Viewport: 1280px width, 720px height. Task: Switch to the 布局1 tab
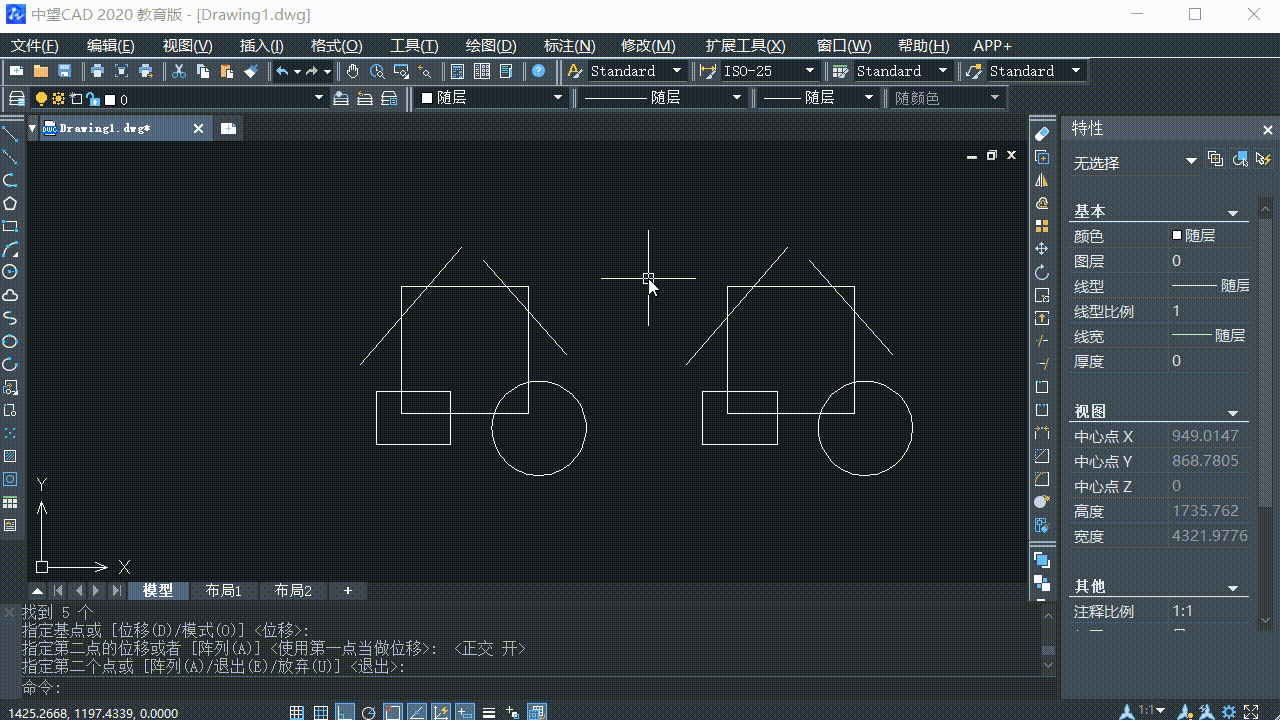tap(224, 591)
